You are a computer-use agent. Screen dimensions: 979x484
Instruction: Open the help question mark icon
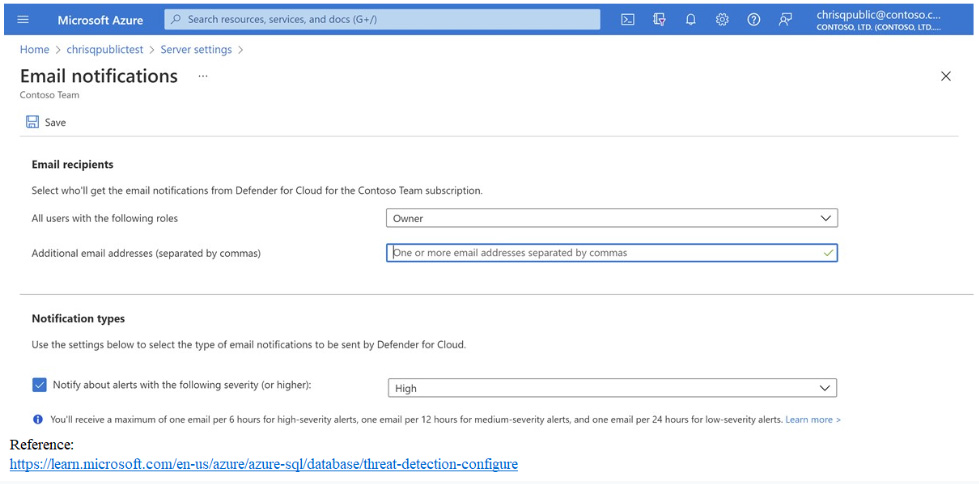pyautogui.click(x=754, y=19)
